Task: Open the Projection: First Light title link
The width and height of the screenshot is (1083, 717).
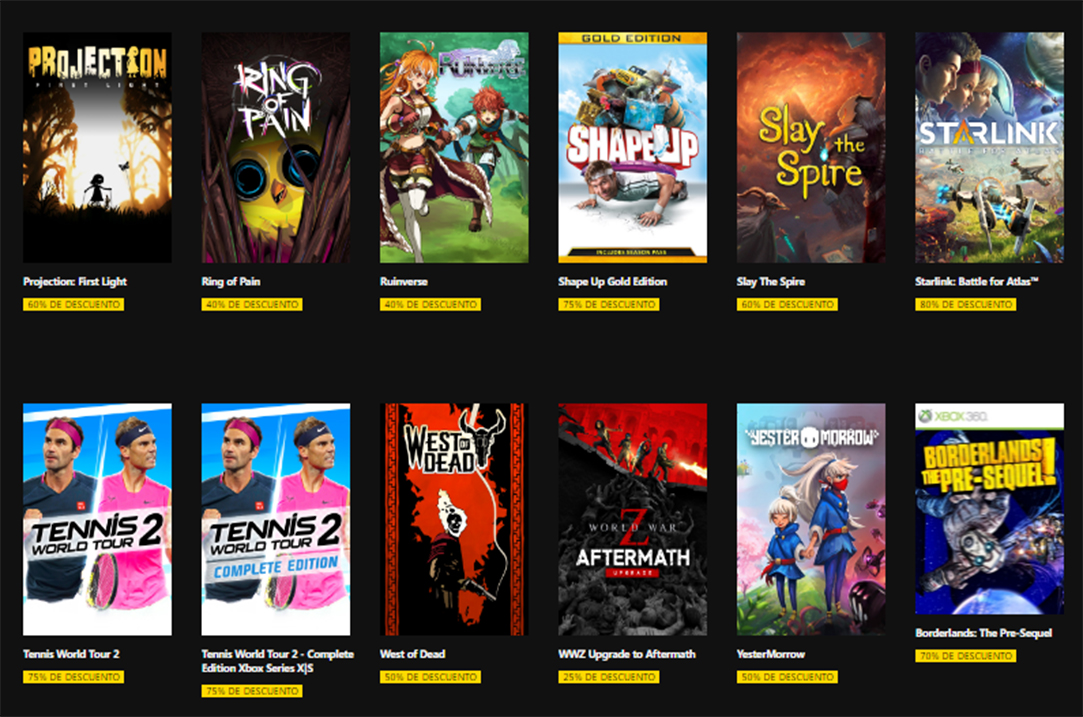Action: [x=75, y=281]
